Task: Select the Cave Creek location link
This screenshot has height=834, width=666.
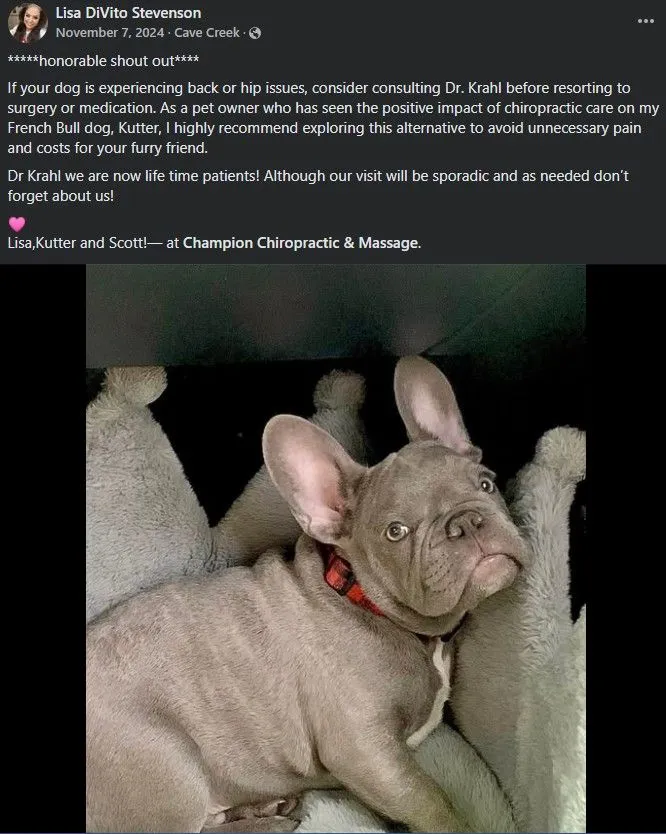Action: (x=207, y=33)
